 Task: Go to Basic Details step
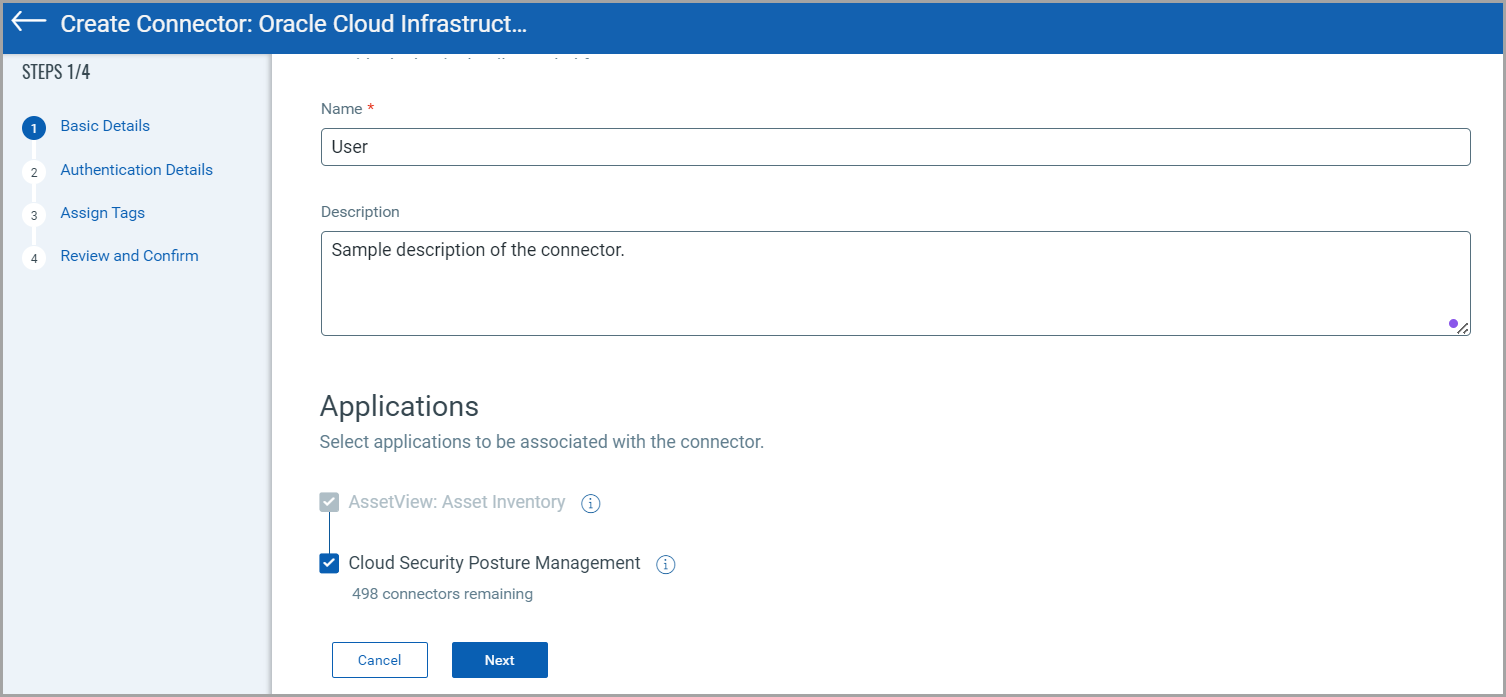tap(105, 126)
